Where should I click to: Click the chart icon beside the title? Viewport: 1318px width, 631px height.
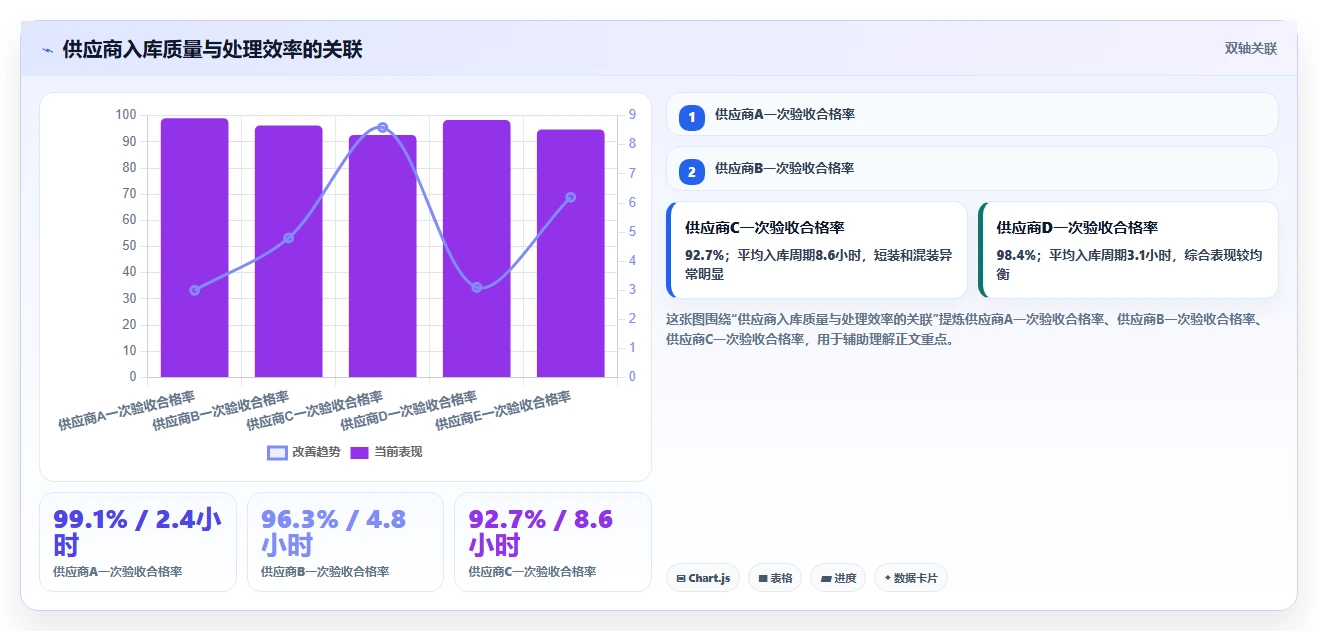point(47,49)
